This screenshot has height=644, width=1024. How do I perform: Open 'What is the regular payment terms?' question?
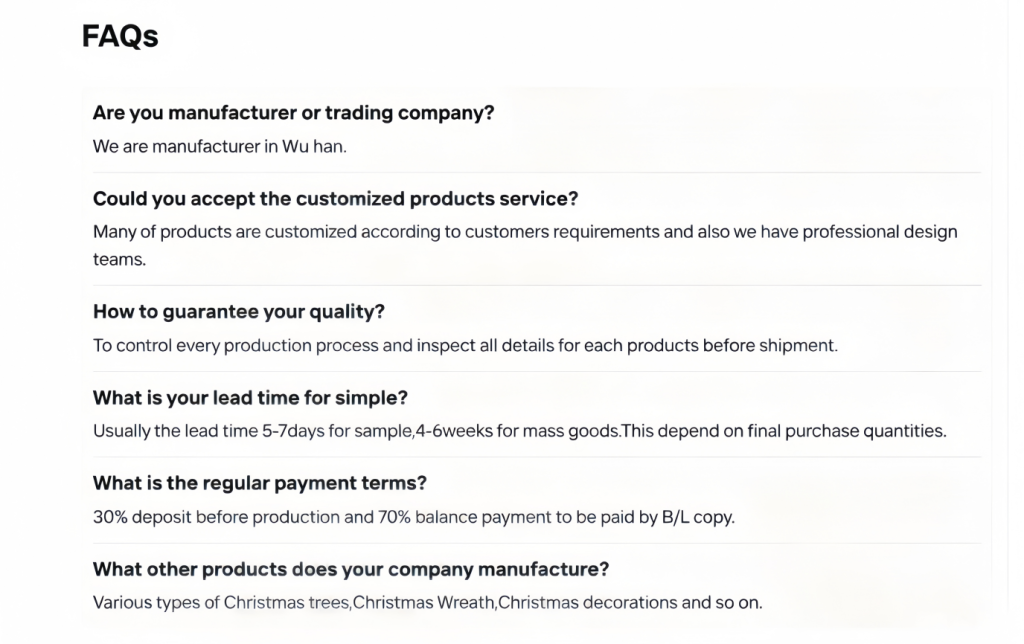(x=260, y=483)
